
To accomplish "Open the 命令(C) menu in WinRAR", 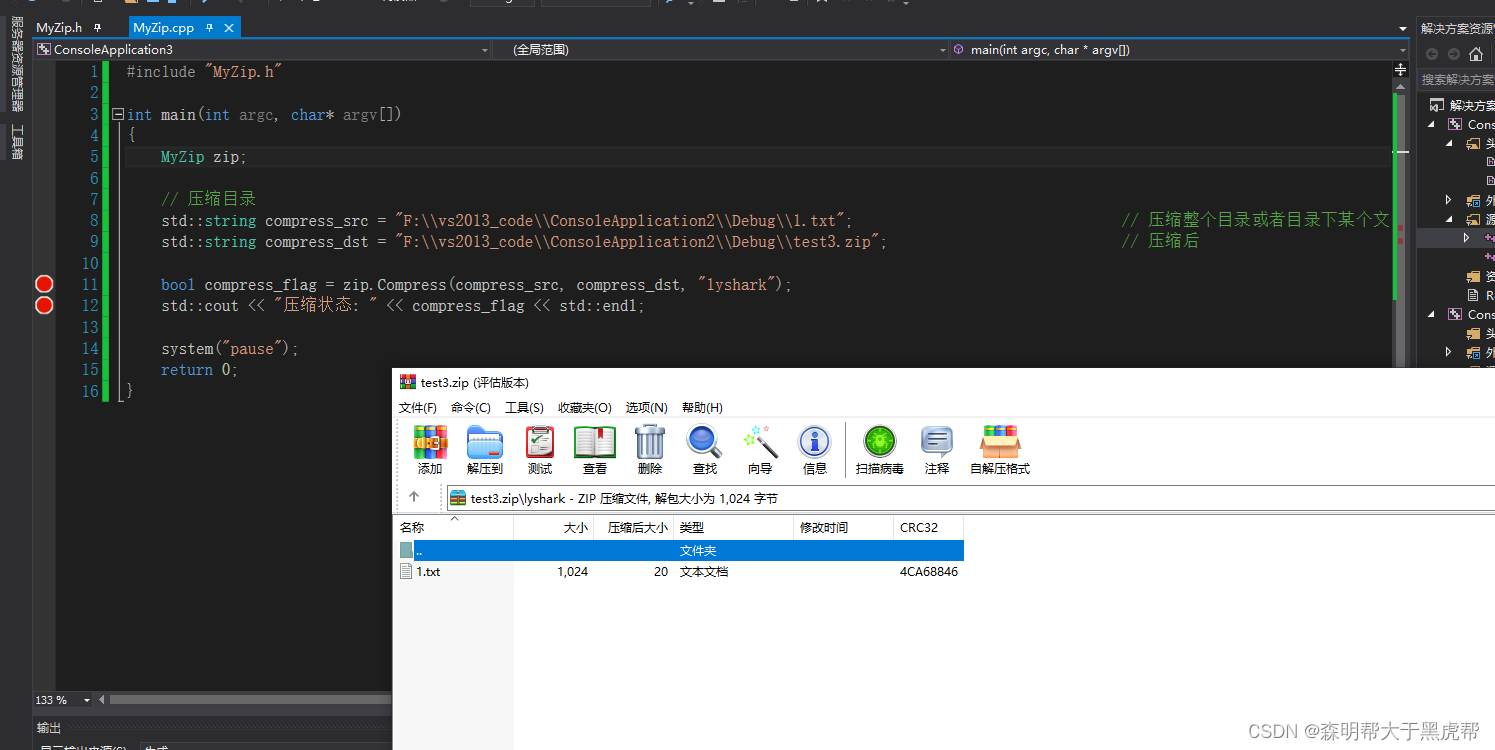I will click(471, 407).
